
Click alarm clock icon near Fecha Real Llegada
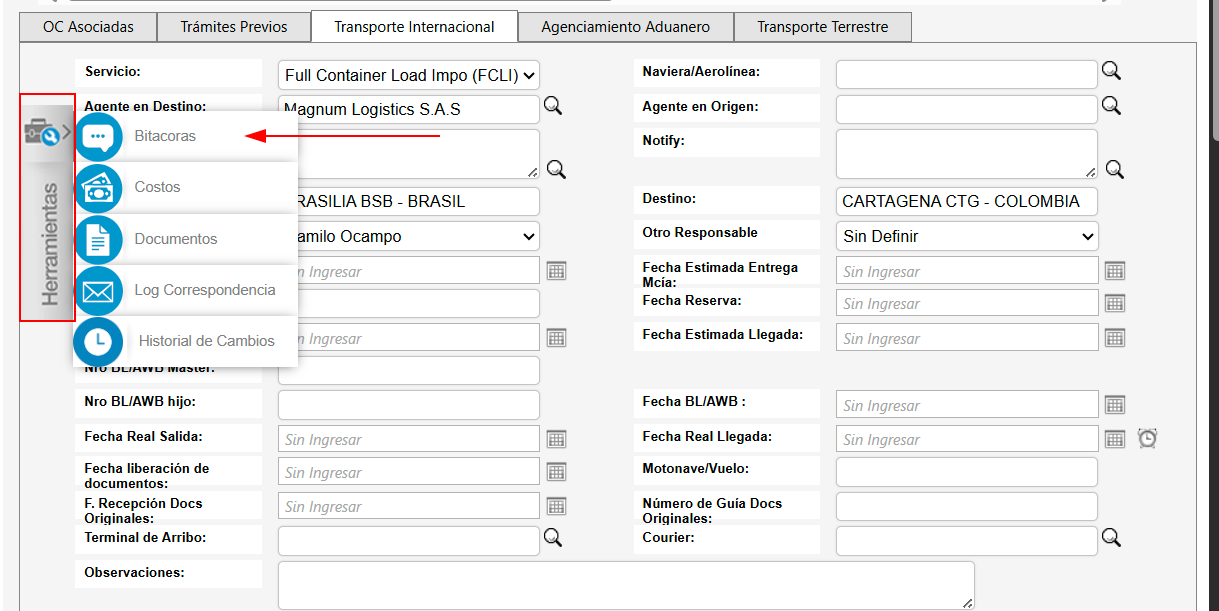pos(1148,438)
